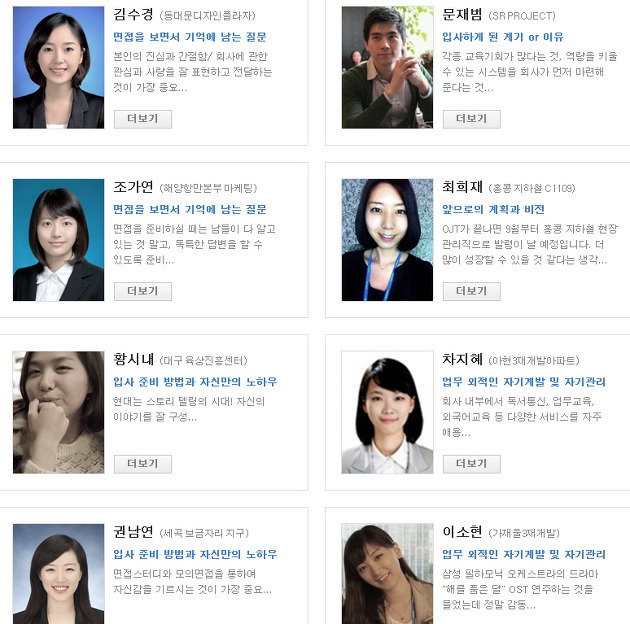Open 이소현's profile photo
Screen dimensions: 630x624
[387, 574]
